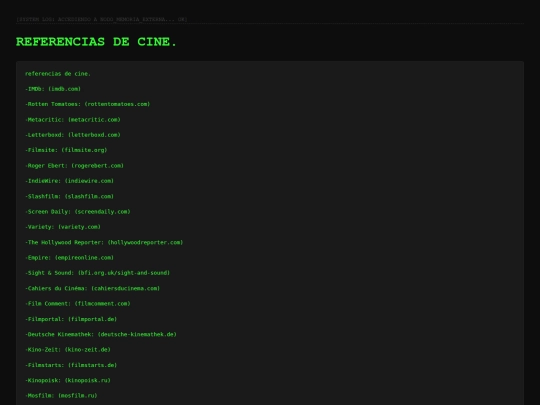This screenshot has width=540, height=405.
Task: Click the Sight & Sound entry
Action: coord(97,273)
